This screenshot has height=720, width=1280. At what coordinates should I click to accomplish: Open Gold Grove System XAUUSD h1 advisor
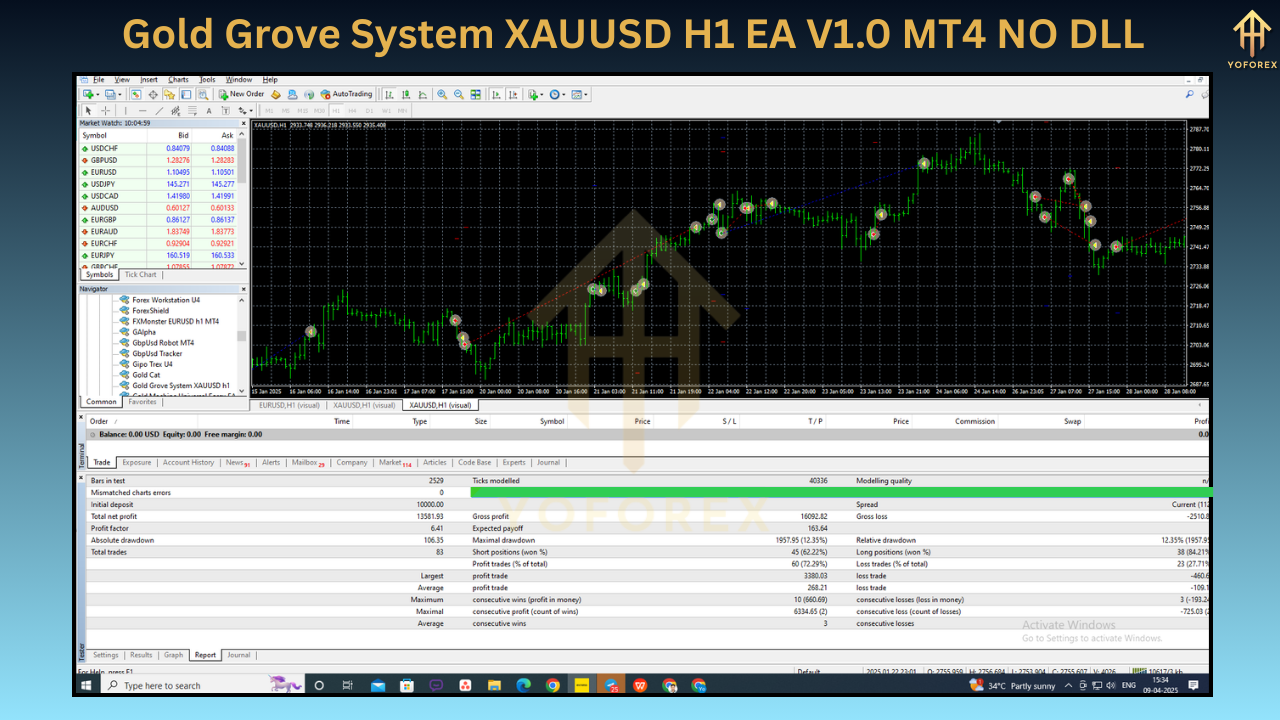180,385
